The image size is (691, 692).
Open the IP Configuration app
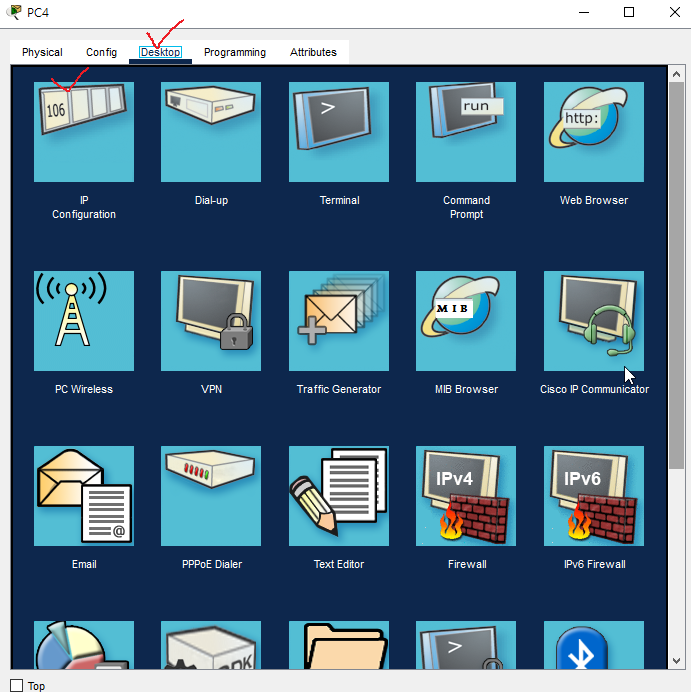(x=84, y=132)
